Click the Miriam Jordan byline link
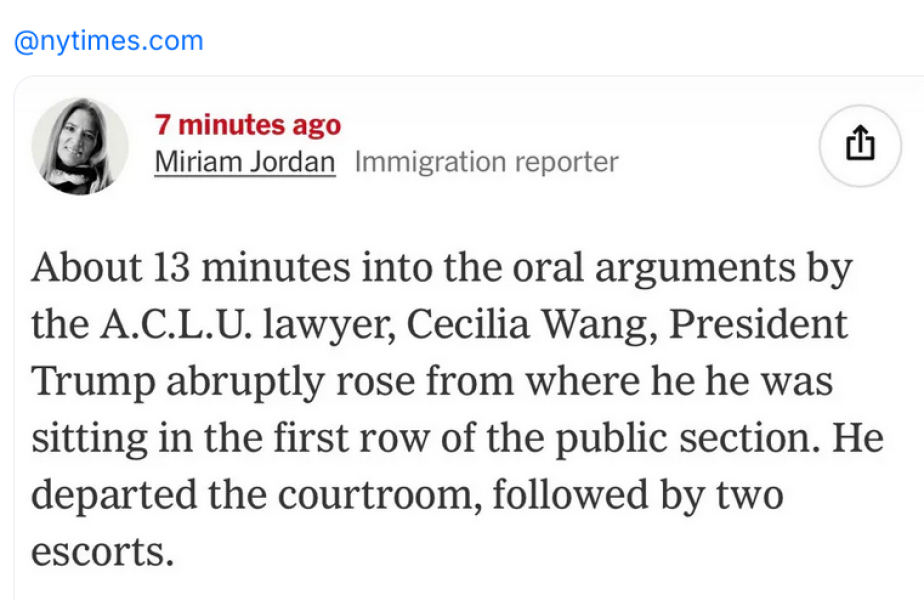Viewport: 924px width, 600px height. (245, 162)
